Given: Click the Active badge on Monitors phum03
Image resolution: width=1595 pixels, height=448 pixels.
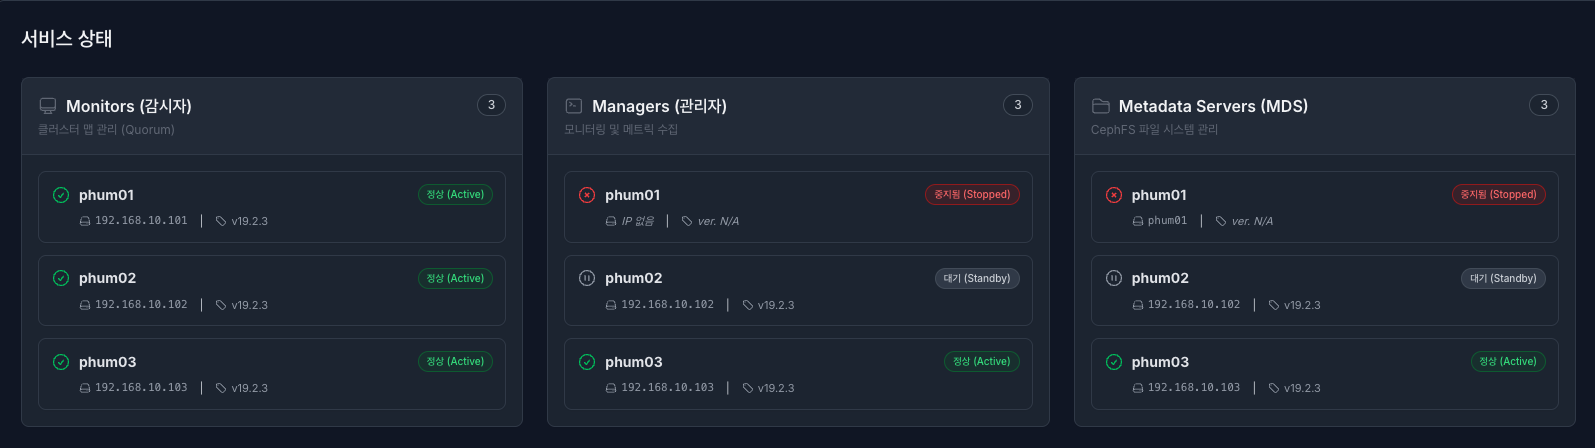Looking at the screenshot, I should click(455, 362).
